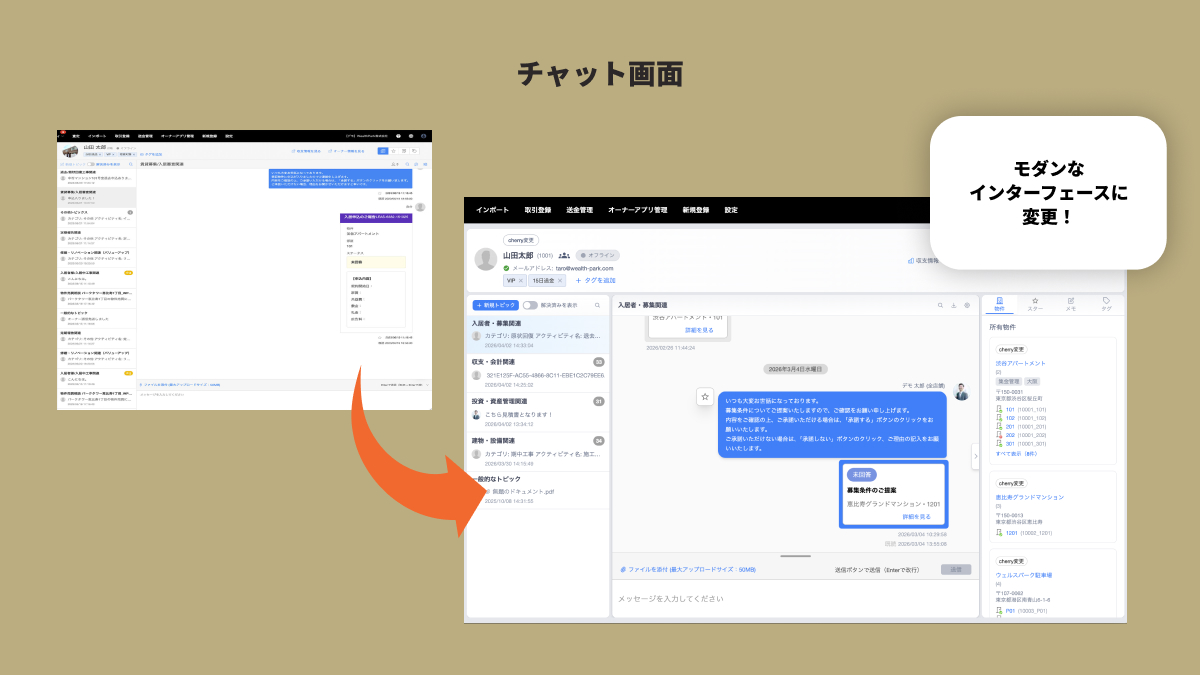Remove the 15日送金 tag
The width and height of the screenshot is (1200, 675).
560,281
